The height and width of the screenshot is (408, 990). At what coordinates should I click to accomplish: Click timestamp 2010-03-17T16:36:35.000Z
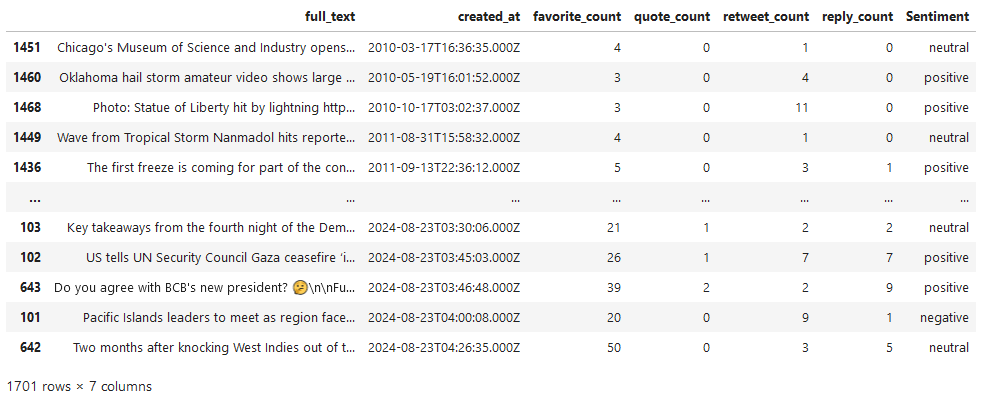coord(444,47)
